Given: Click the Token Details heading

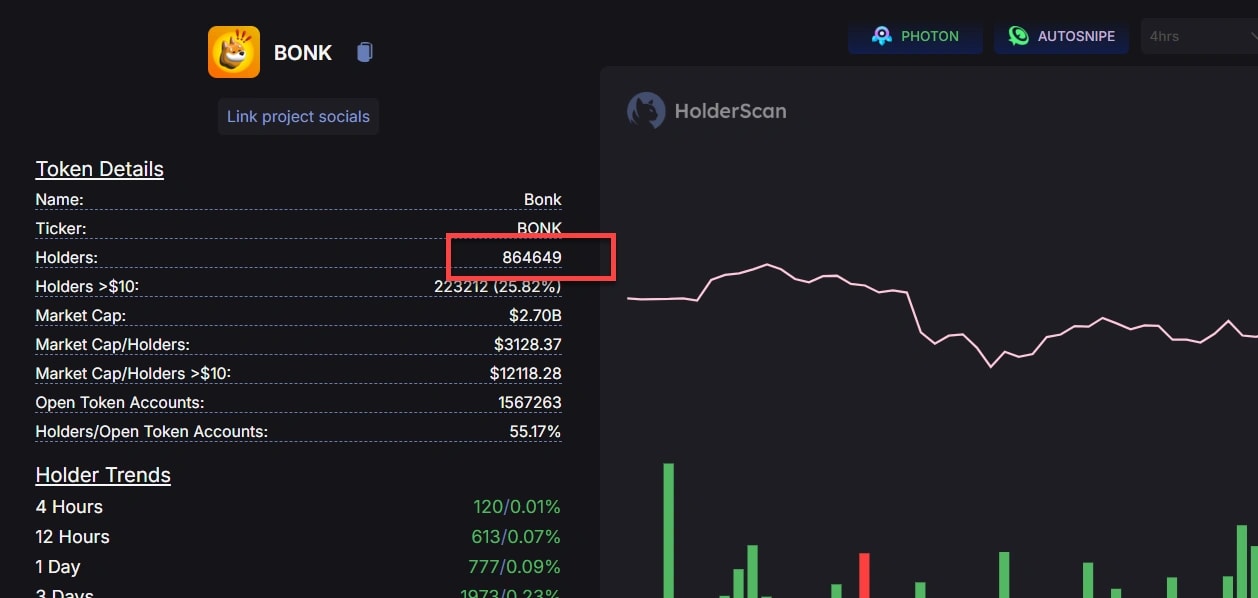Looking at the screenshot, I should tap(100, 169).
